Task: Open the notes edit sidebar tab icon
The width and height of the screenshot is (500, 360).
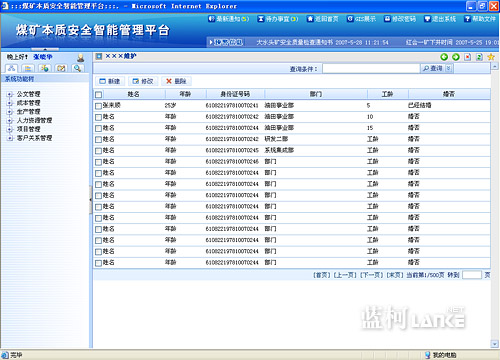Action: [61, 68]
